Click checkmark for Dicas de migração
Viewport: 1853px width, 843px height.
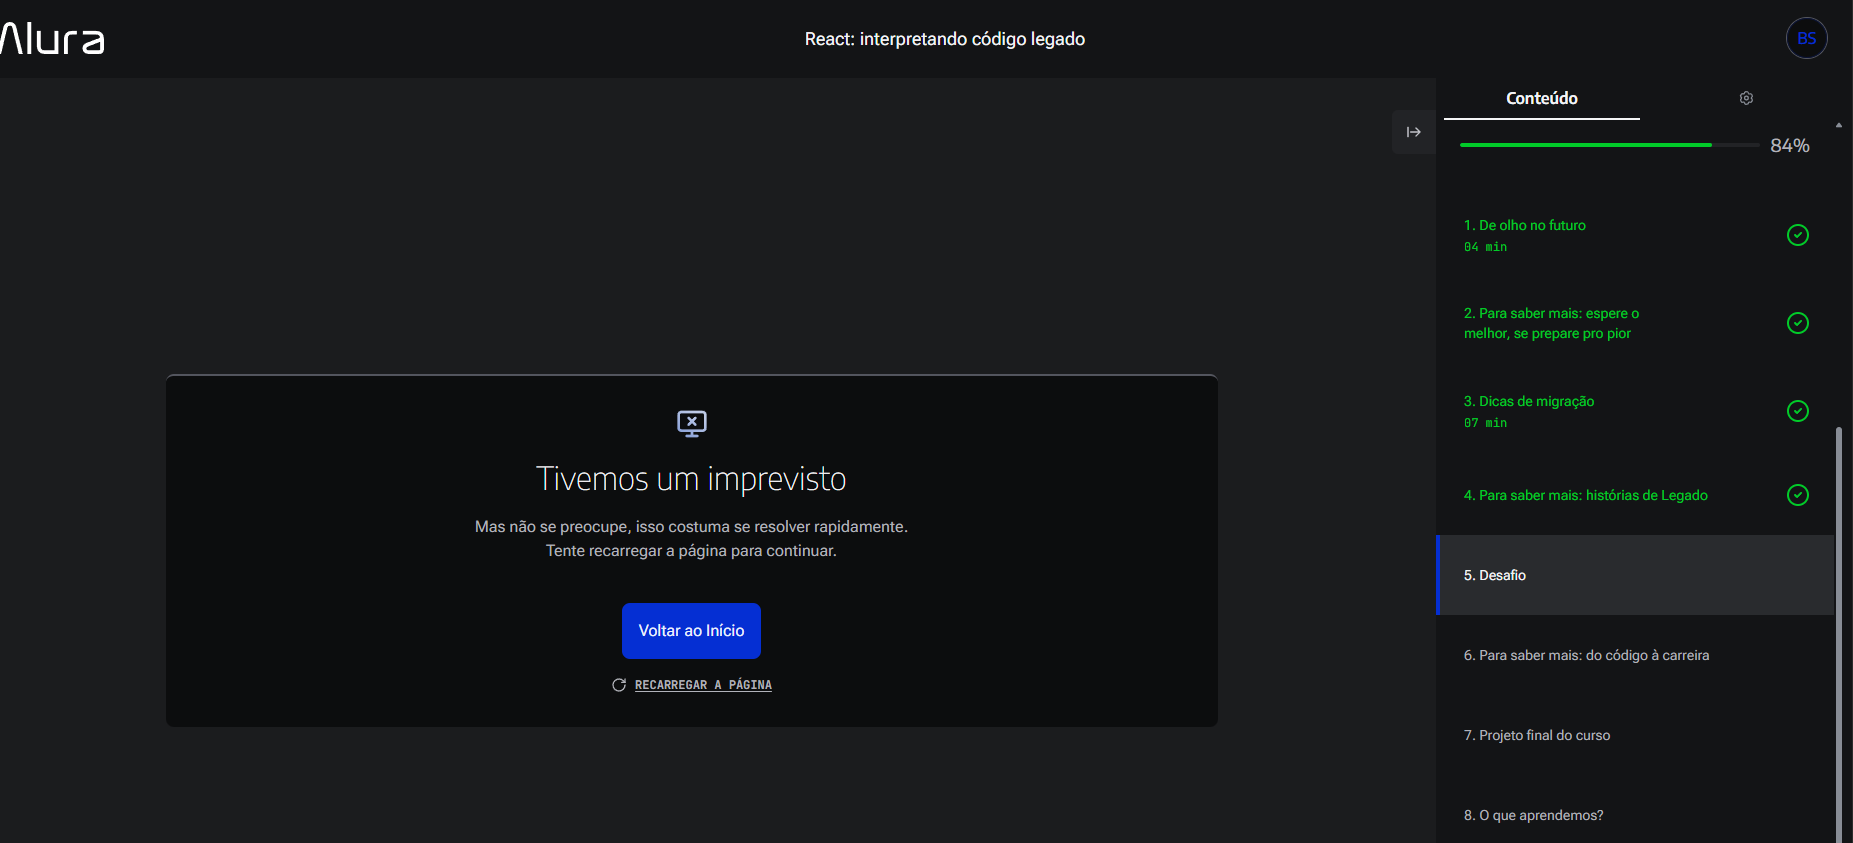[1797, 411]
